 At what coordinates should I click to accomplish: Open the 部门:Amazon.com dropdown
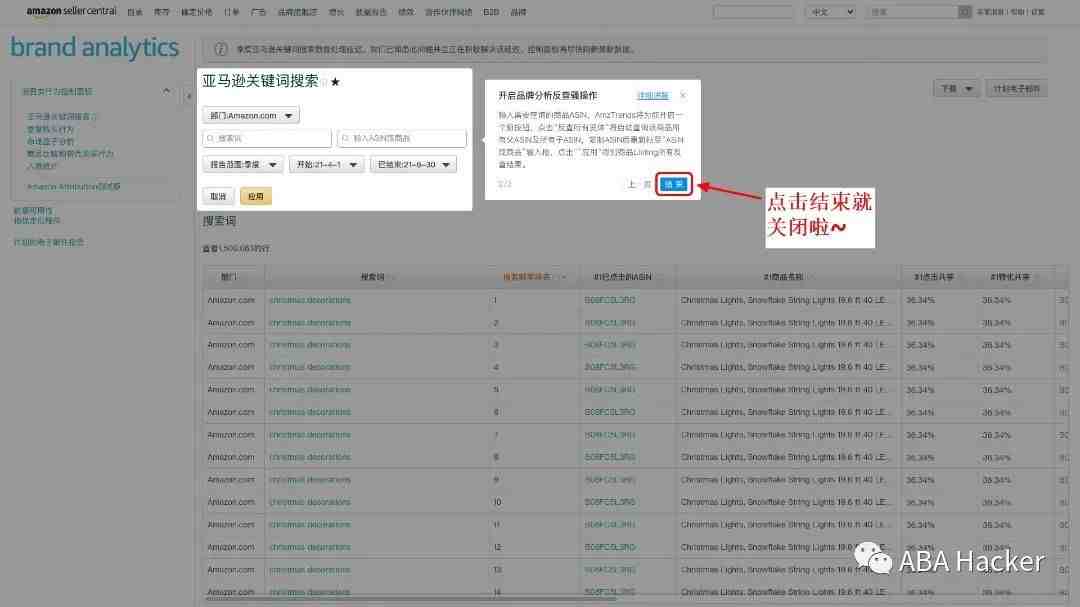point(251,115)
